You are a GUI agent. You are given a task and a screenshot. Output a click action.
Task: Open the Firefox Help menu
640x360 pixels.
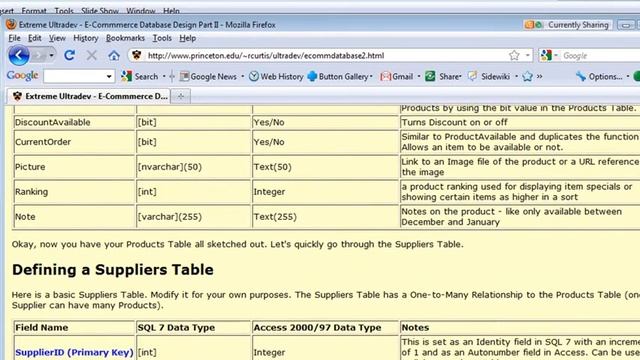[188, 38]
